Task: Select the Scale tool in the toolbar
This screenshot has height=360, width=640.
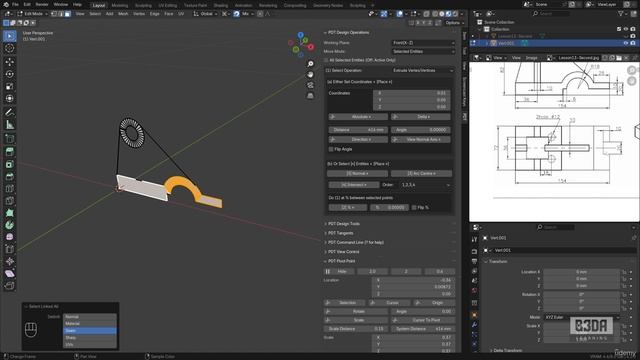Action: coord(9,86)
